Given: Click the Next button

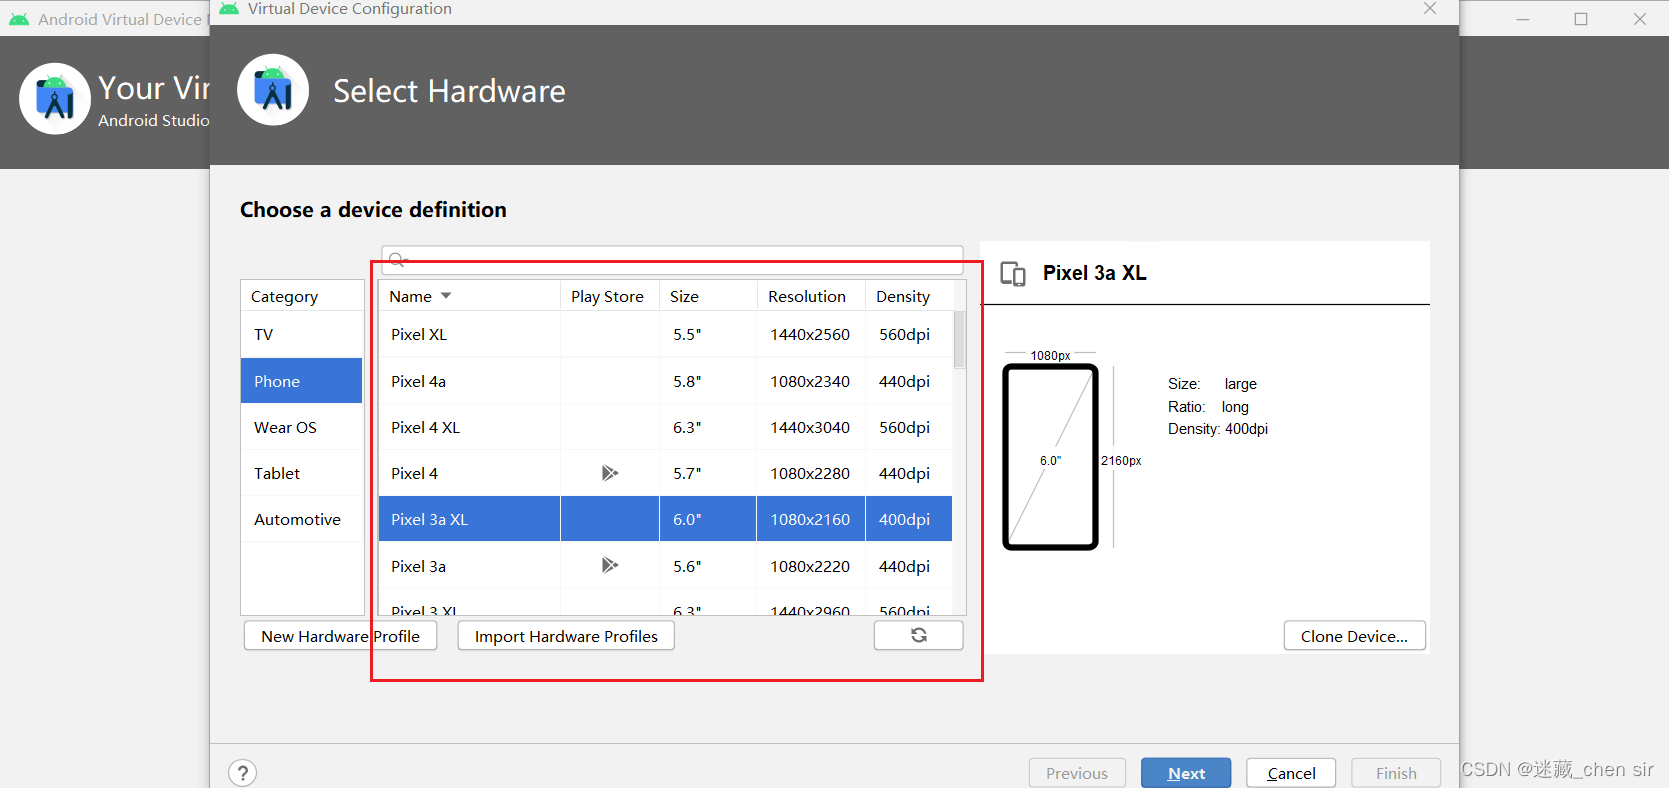Looking at the screenshot, I should pyautogui.click(x=1186, y=773).
